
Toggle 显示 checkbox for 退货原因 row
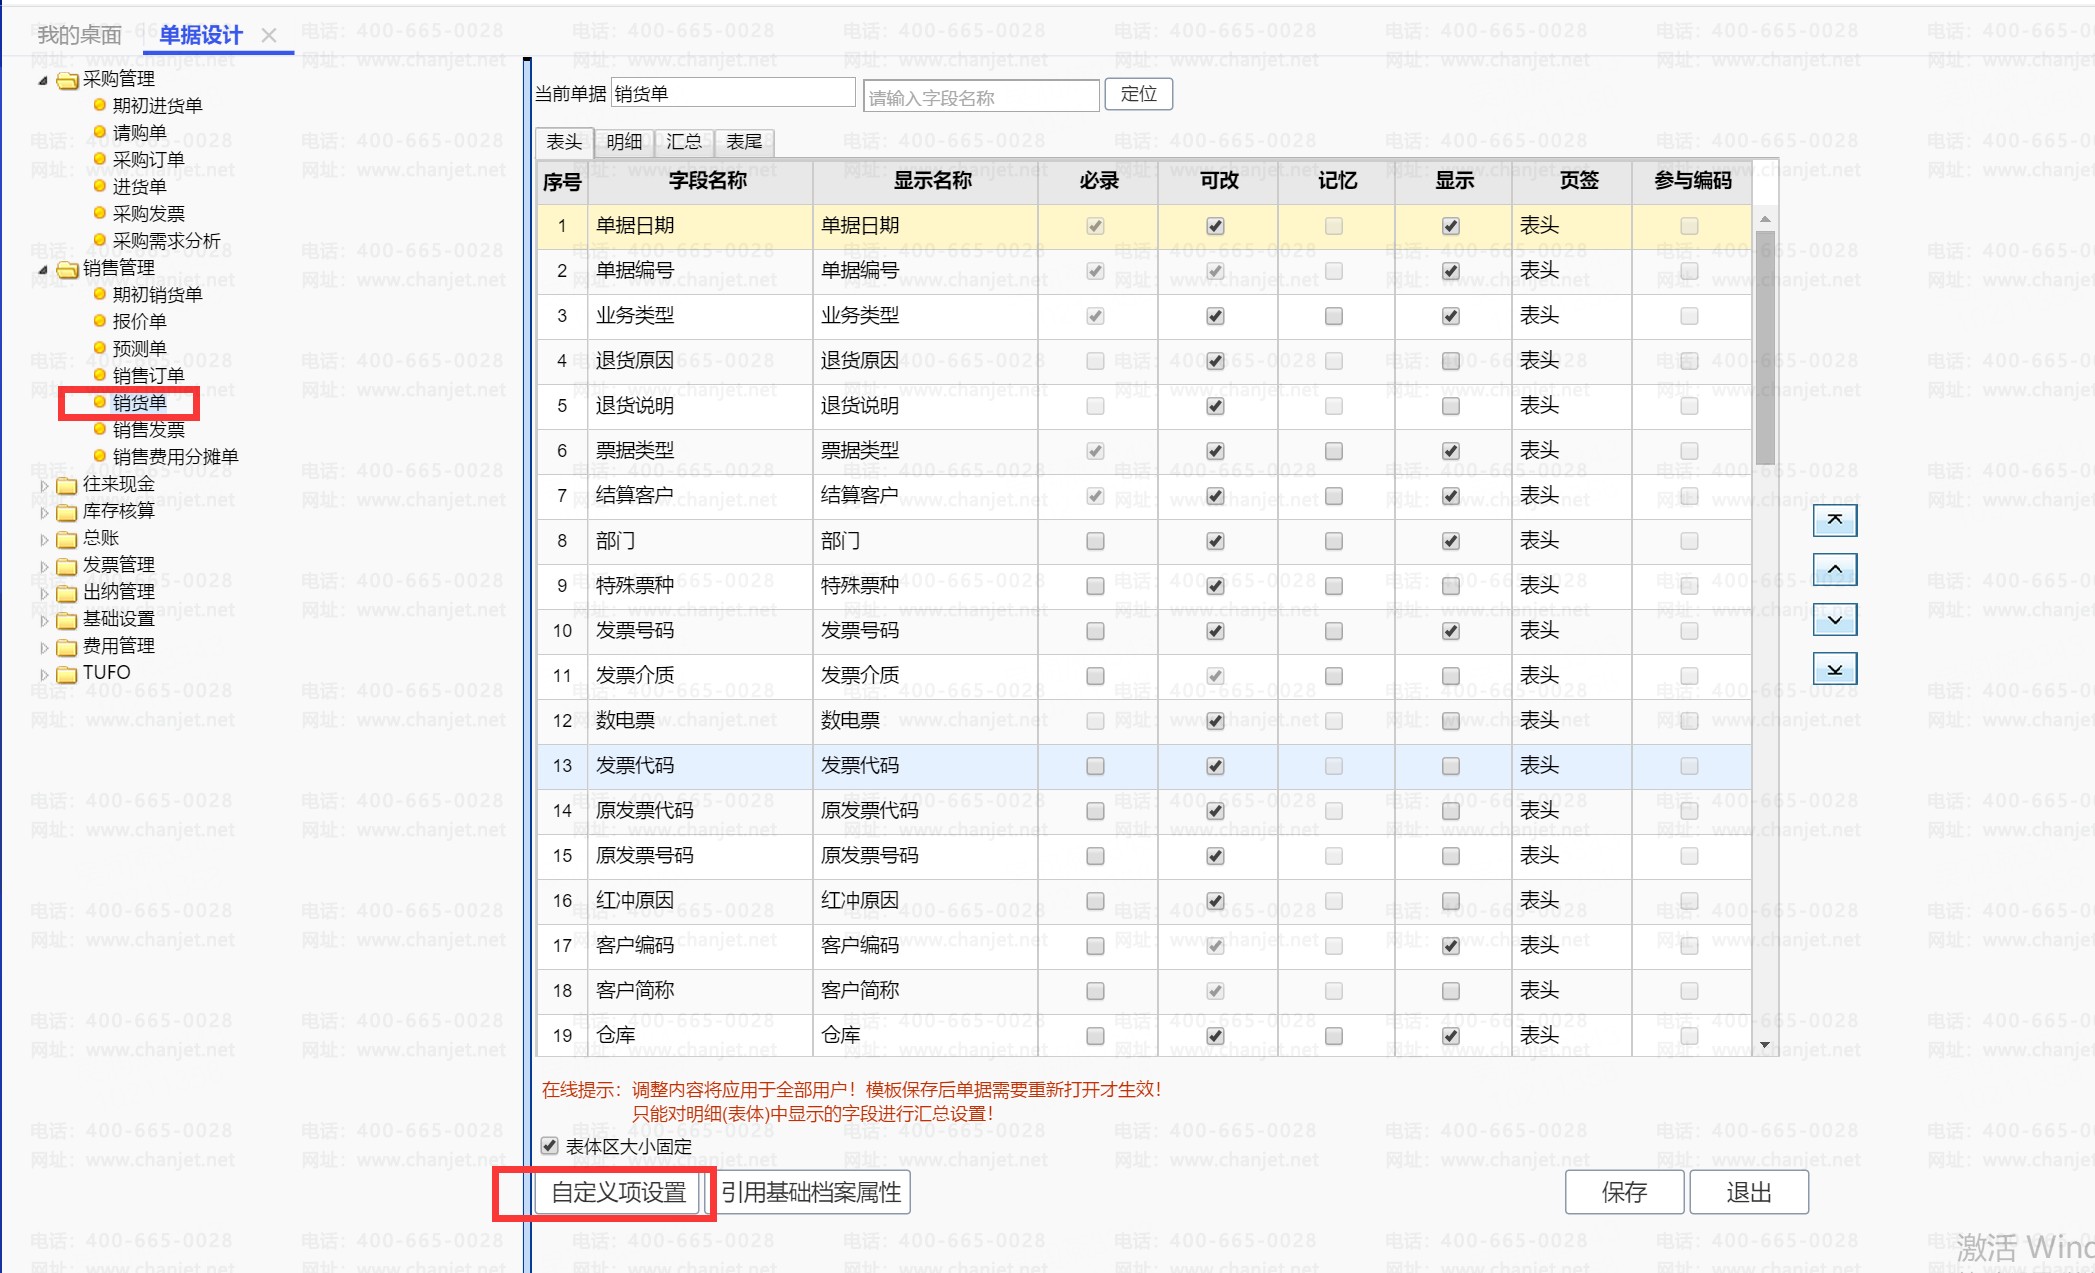pyautogui.click(x=1451, y=361)
